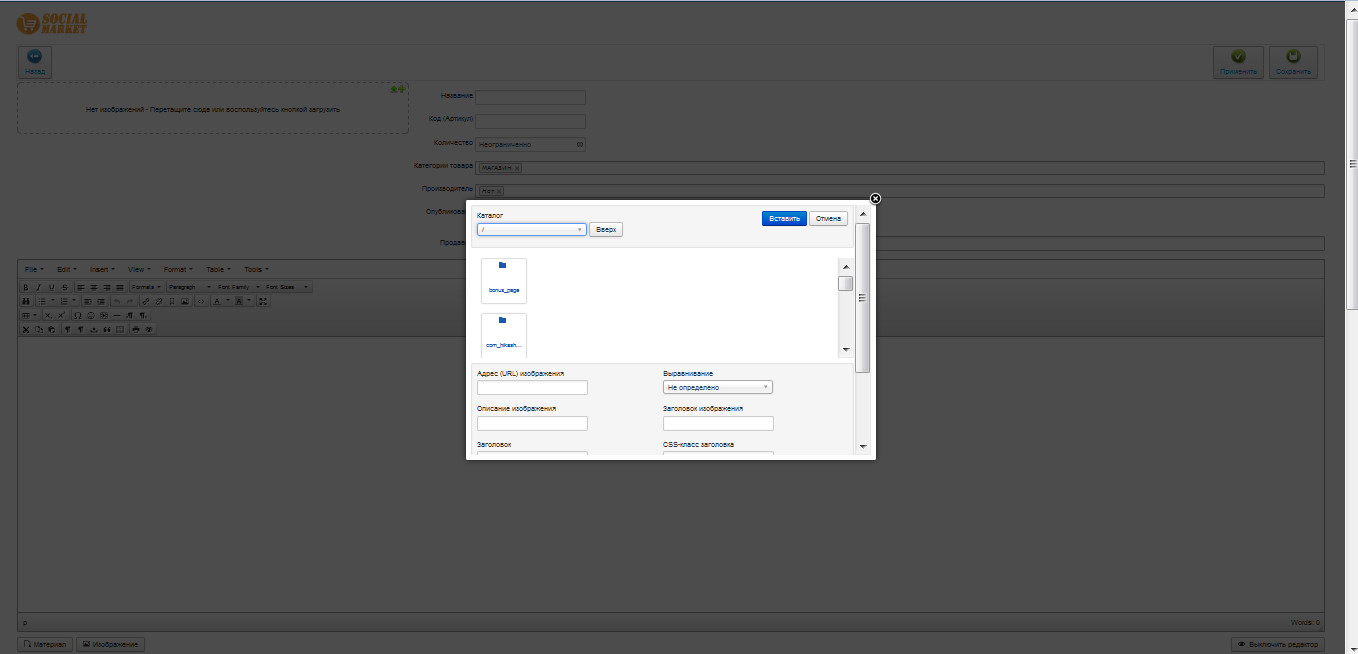Redo action in the editor toolbar
This screenshot has height=654, width=1358.
click(x=130, y=301)
